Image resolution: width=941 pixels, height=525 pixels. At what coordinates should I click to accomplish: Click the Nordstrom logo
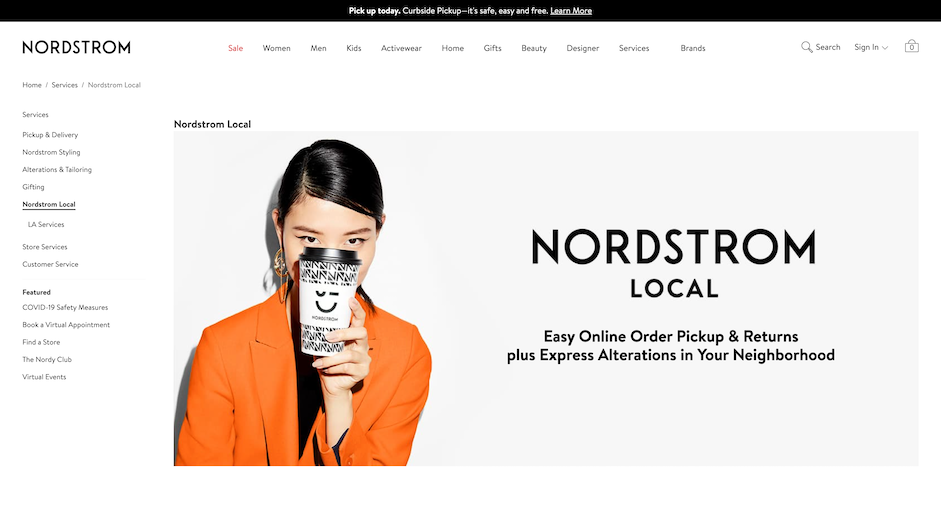click(x=76, y=47)
